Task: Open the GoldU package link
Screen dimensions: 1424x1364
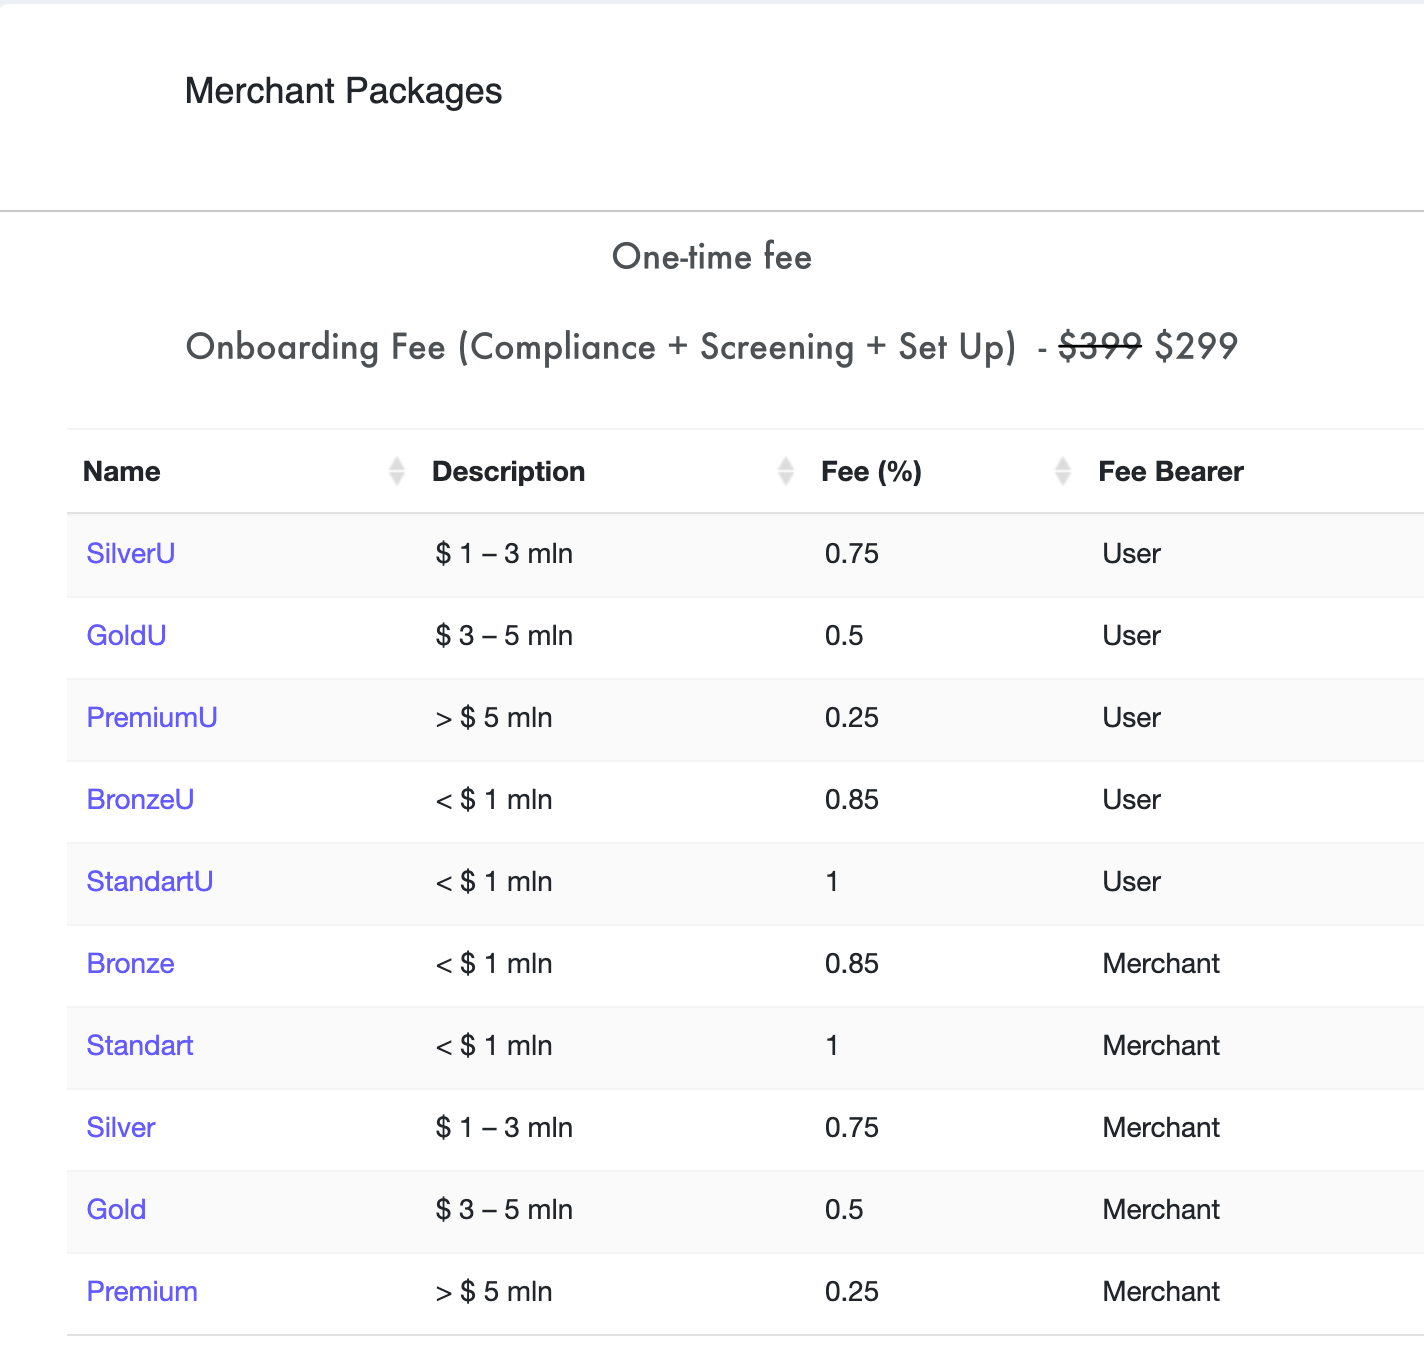Action: [x=126, y=636]
